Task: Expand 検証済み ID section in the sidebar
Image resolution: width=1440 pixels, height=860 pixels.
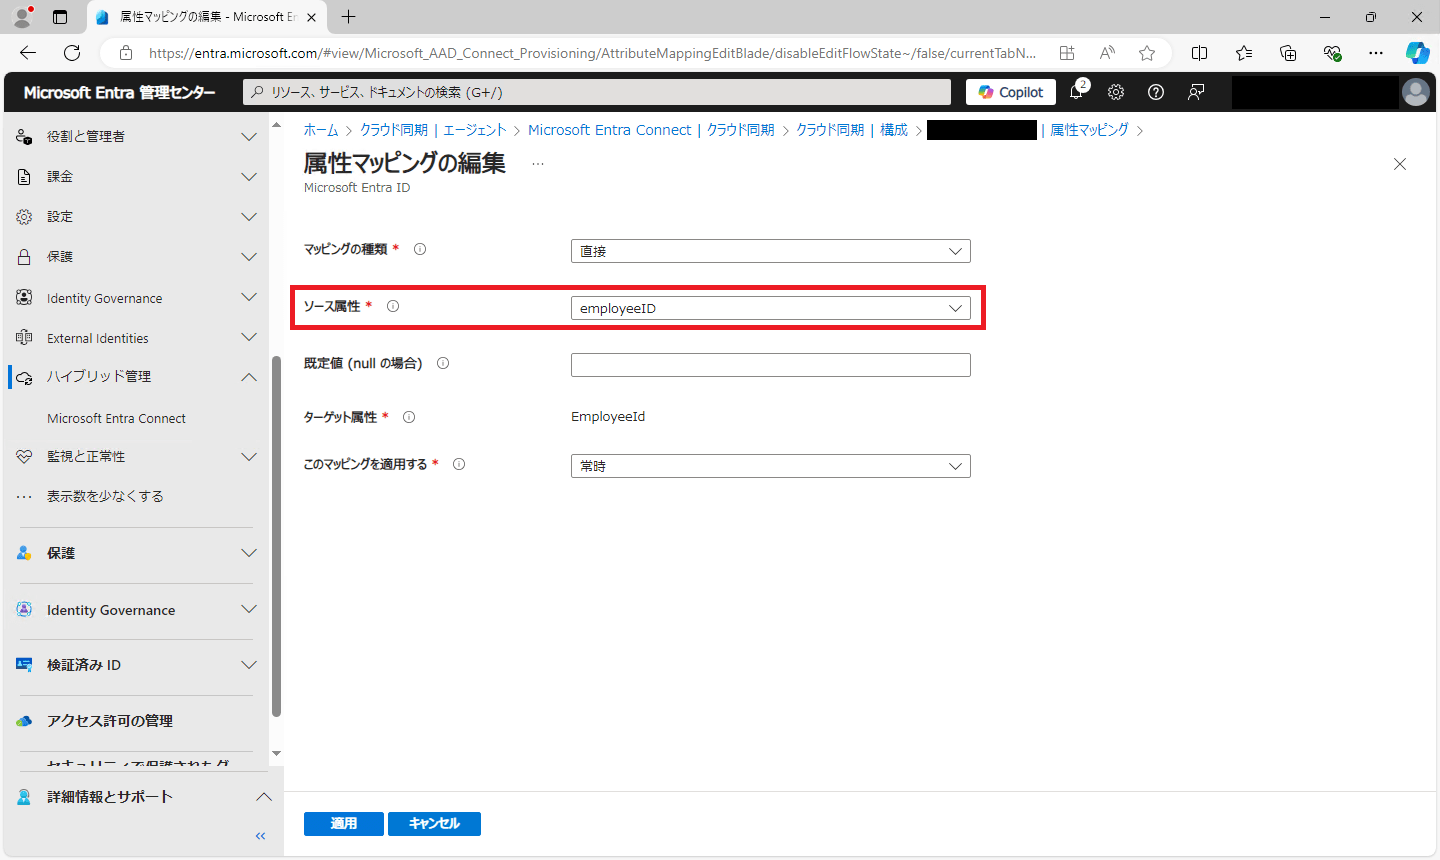Action: pyautogui.click(x=137, y=665)
